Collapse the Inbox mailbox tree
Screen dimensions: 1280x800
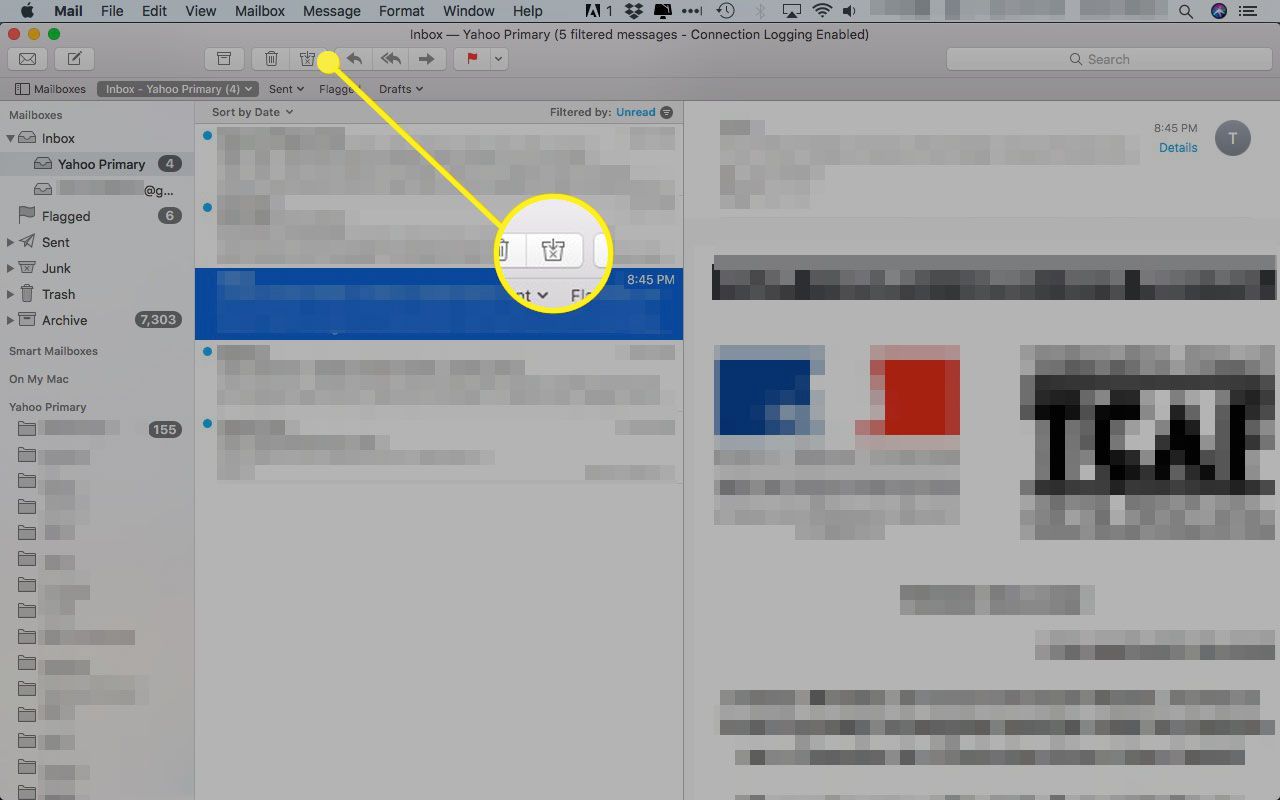[x=11, y=138]
